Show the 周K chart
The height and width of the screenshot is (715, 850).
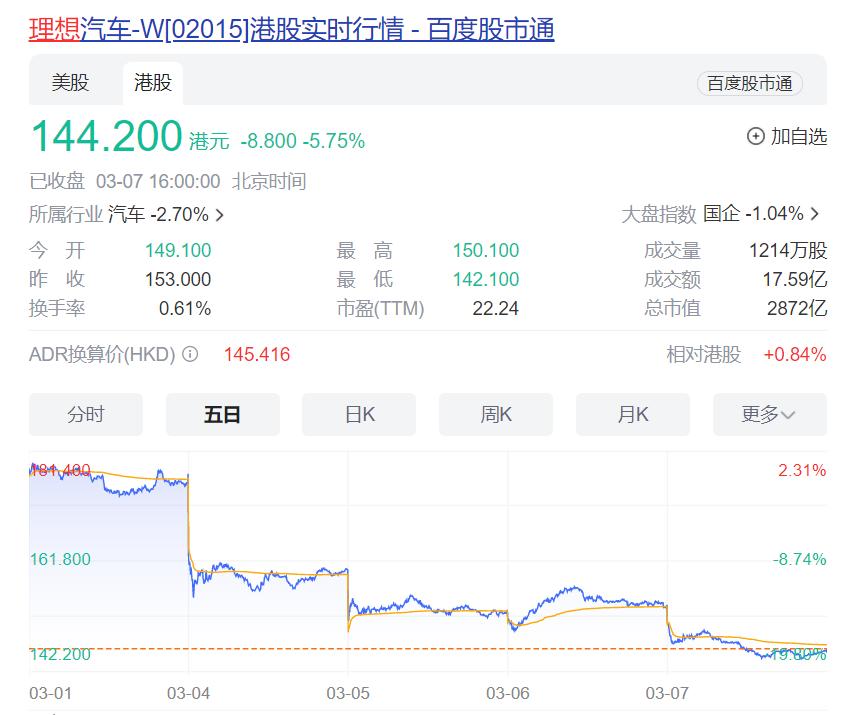[x=496, y=415]
